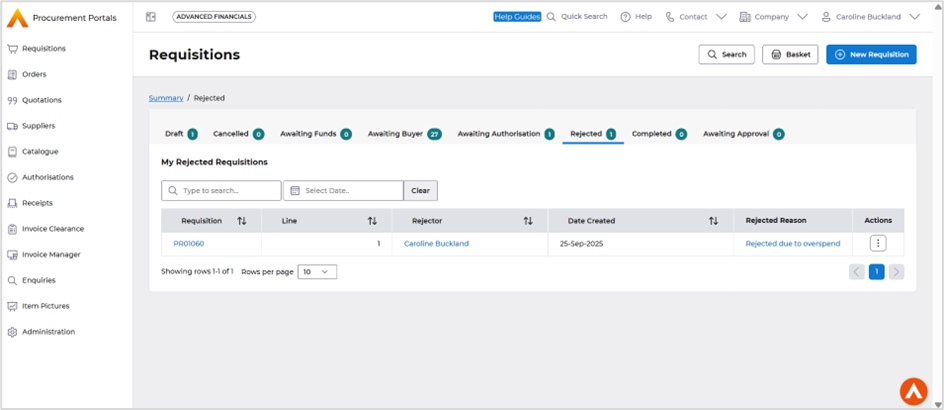Open Item Pictures in the sidebar
Viewport: 944px width, 410px height.
[x=45, y=306]
